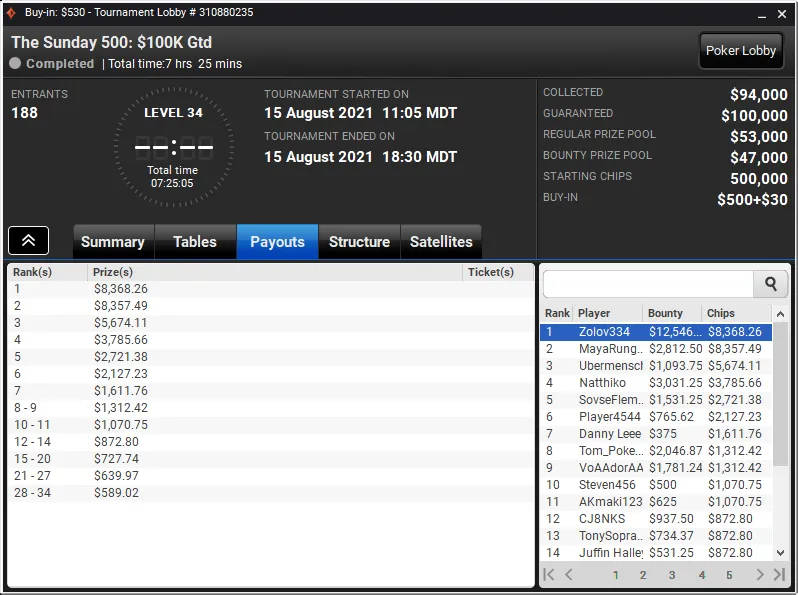
Task: Click the player search magnifier icon
Action: tap(770, 284)
